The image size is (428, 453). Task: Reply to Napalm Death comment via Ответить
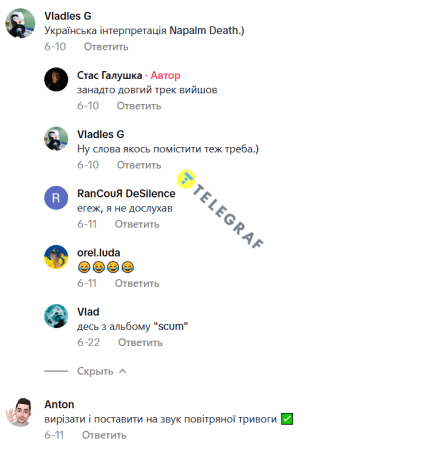pos(106,46)
